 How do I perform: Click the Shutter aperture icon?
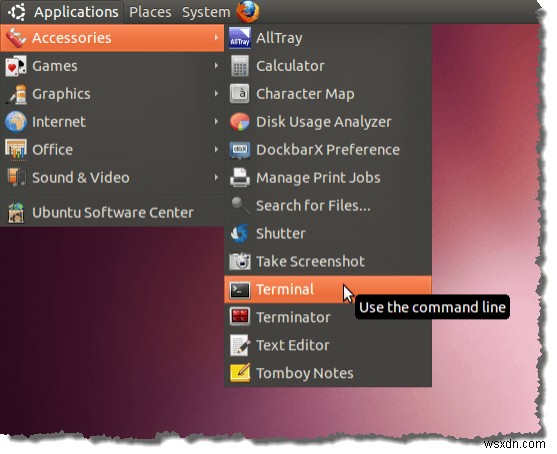click(x=239, y=233)
